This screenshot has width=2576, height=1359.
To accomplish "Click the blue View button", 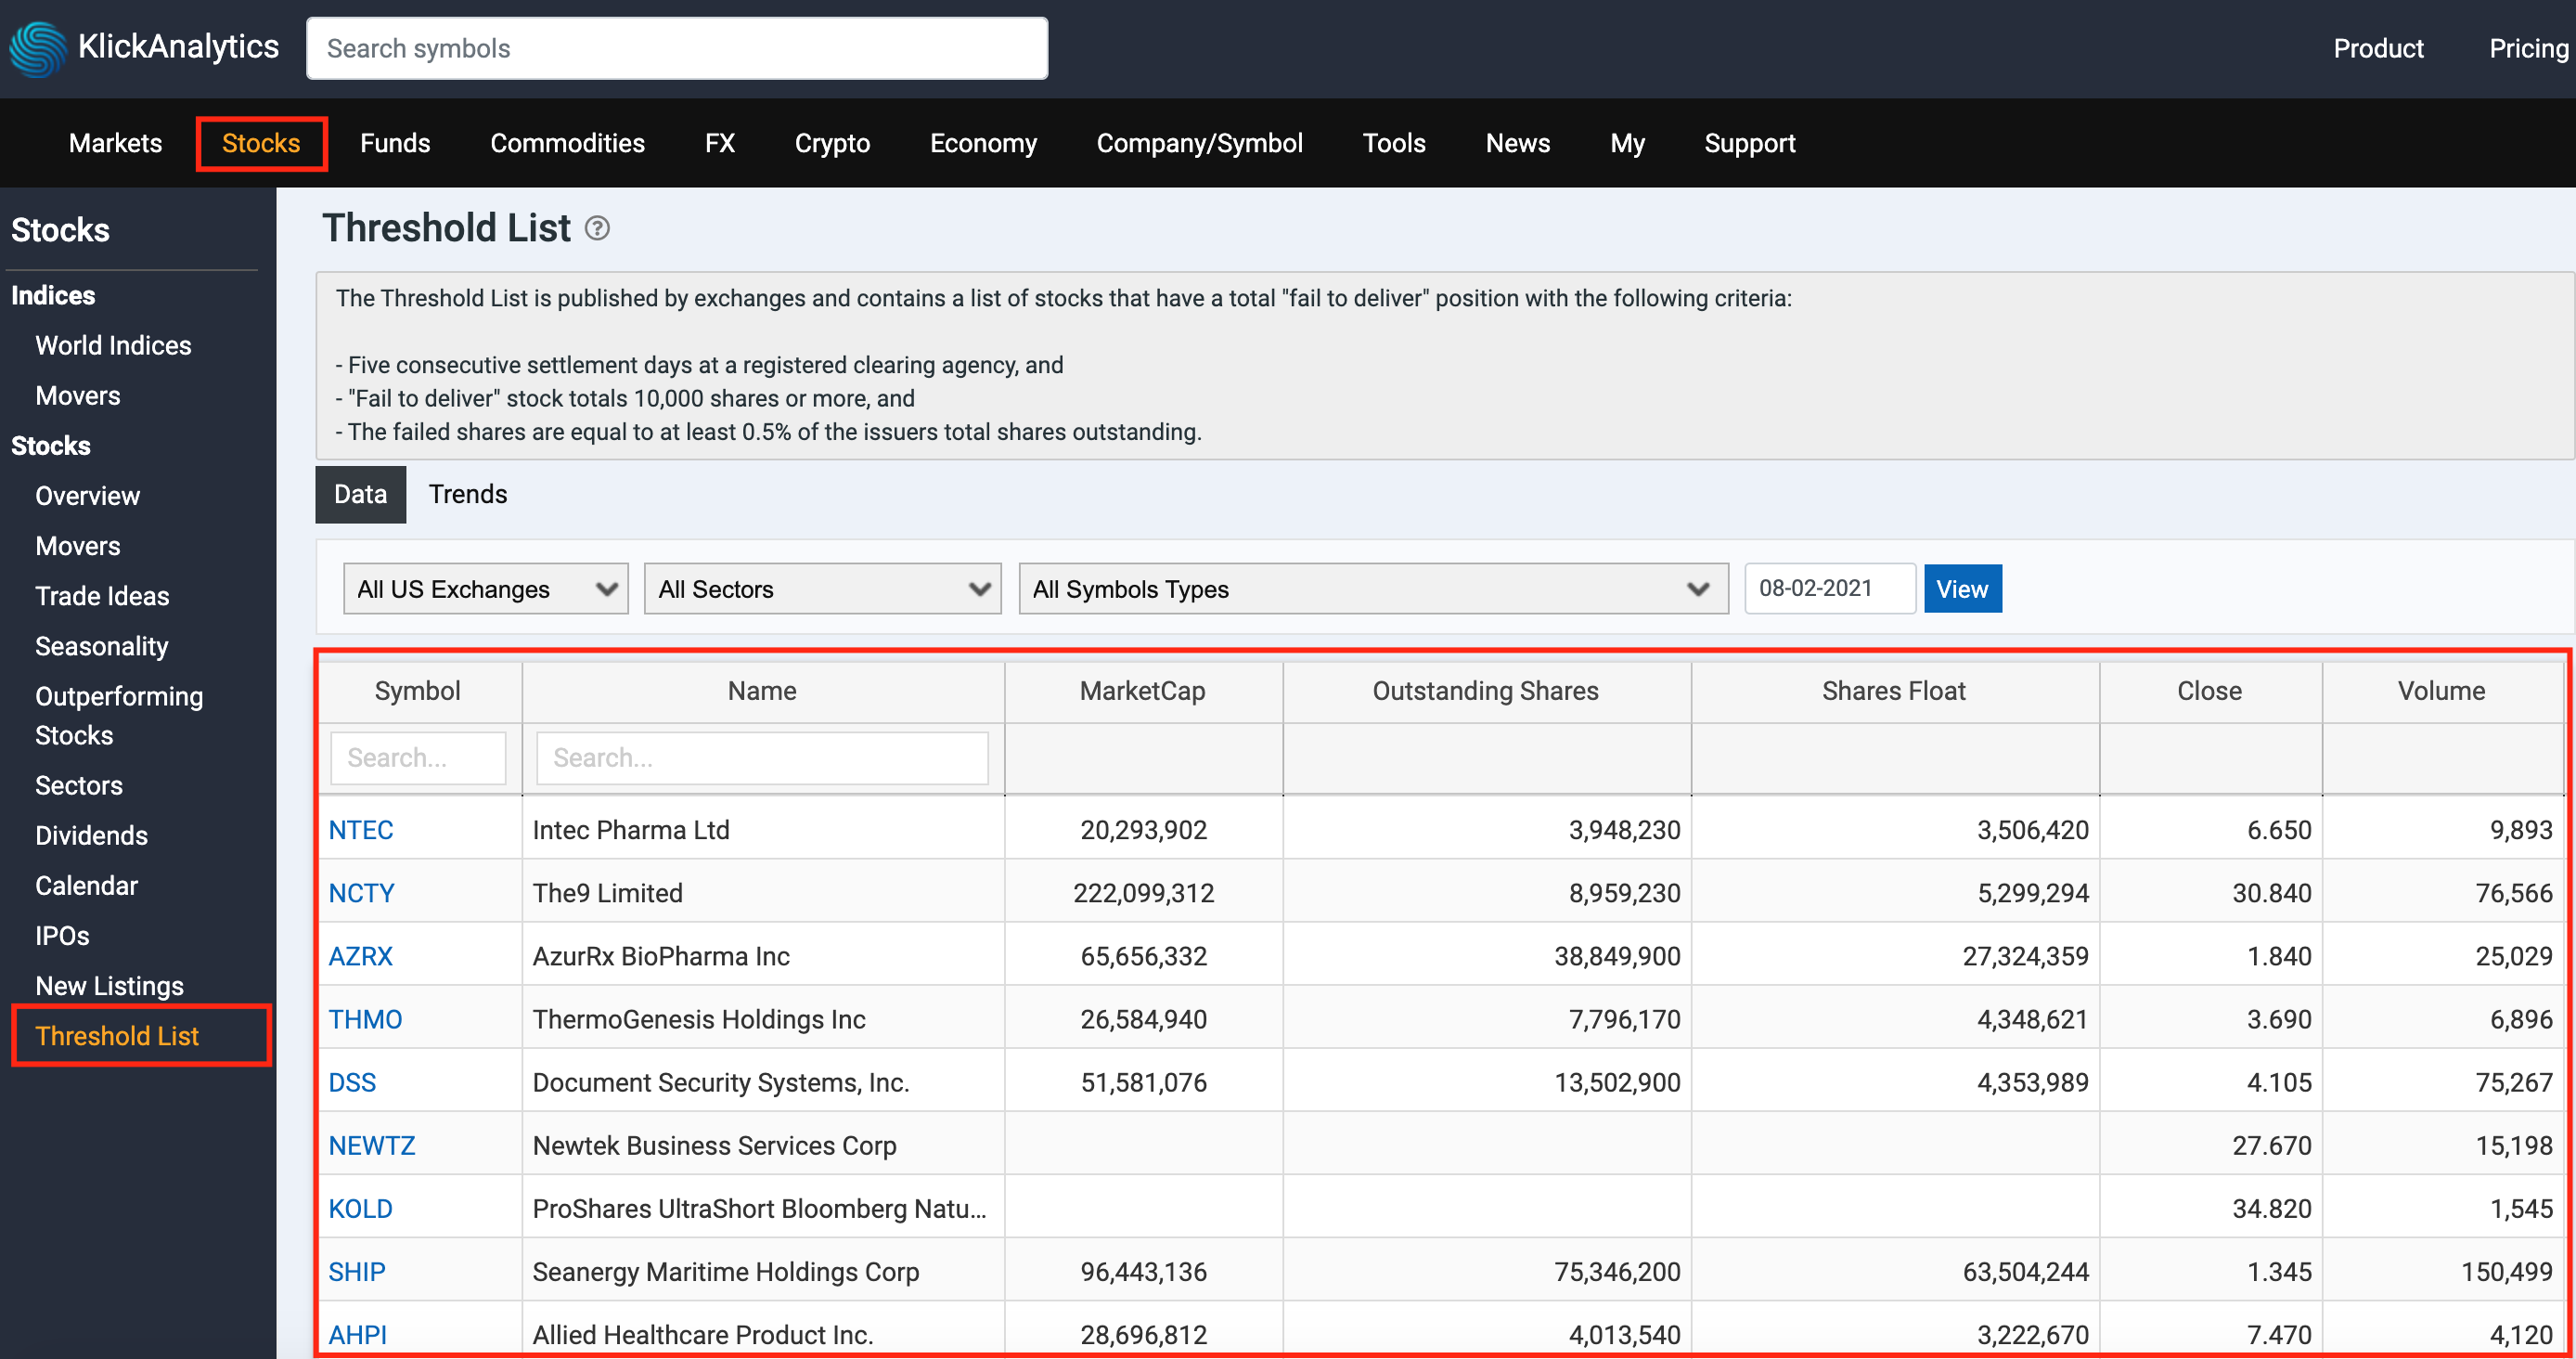I will point(1962,589).
